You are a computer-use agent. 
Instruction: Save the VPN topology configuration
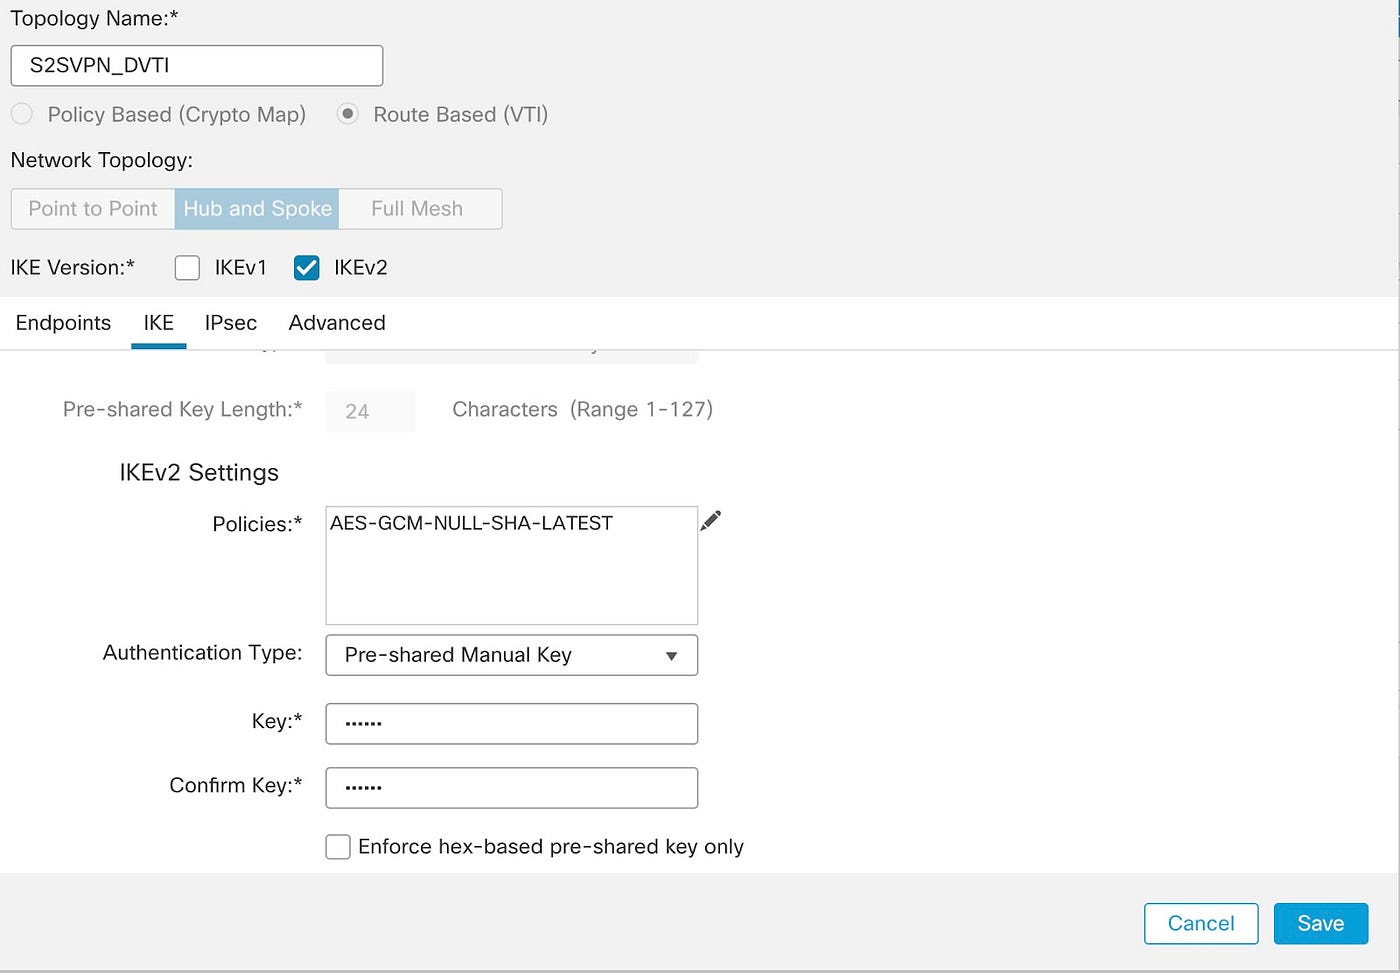(x=1320, y=923)
